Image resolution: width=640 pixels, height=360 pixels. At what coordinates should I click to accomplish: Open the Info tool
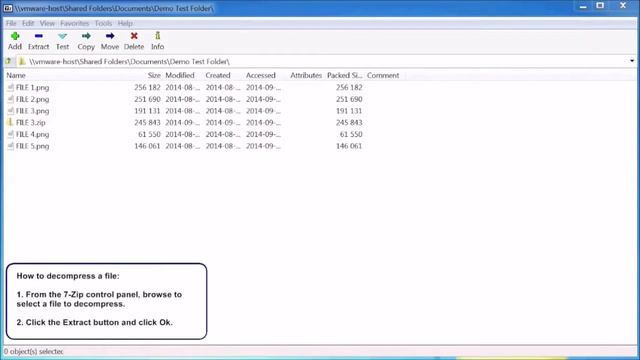coord(157,41)
